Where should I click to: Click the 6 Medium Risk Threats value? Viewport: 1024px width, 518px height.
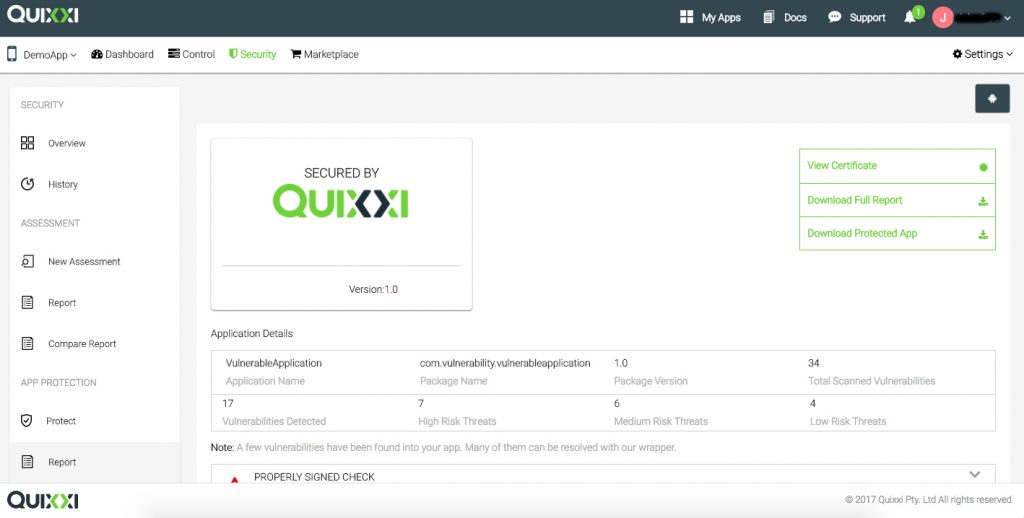pos(616,404)
